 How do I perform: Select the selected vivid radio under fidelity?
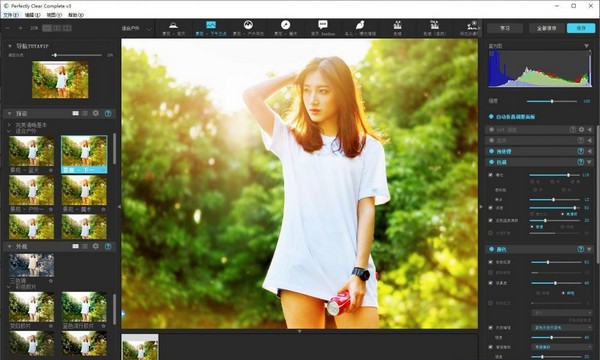click(x=563, y=293)
